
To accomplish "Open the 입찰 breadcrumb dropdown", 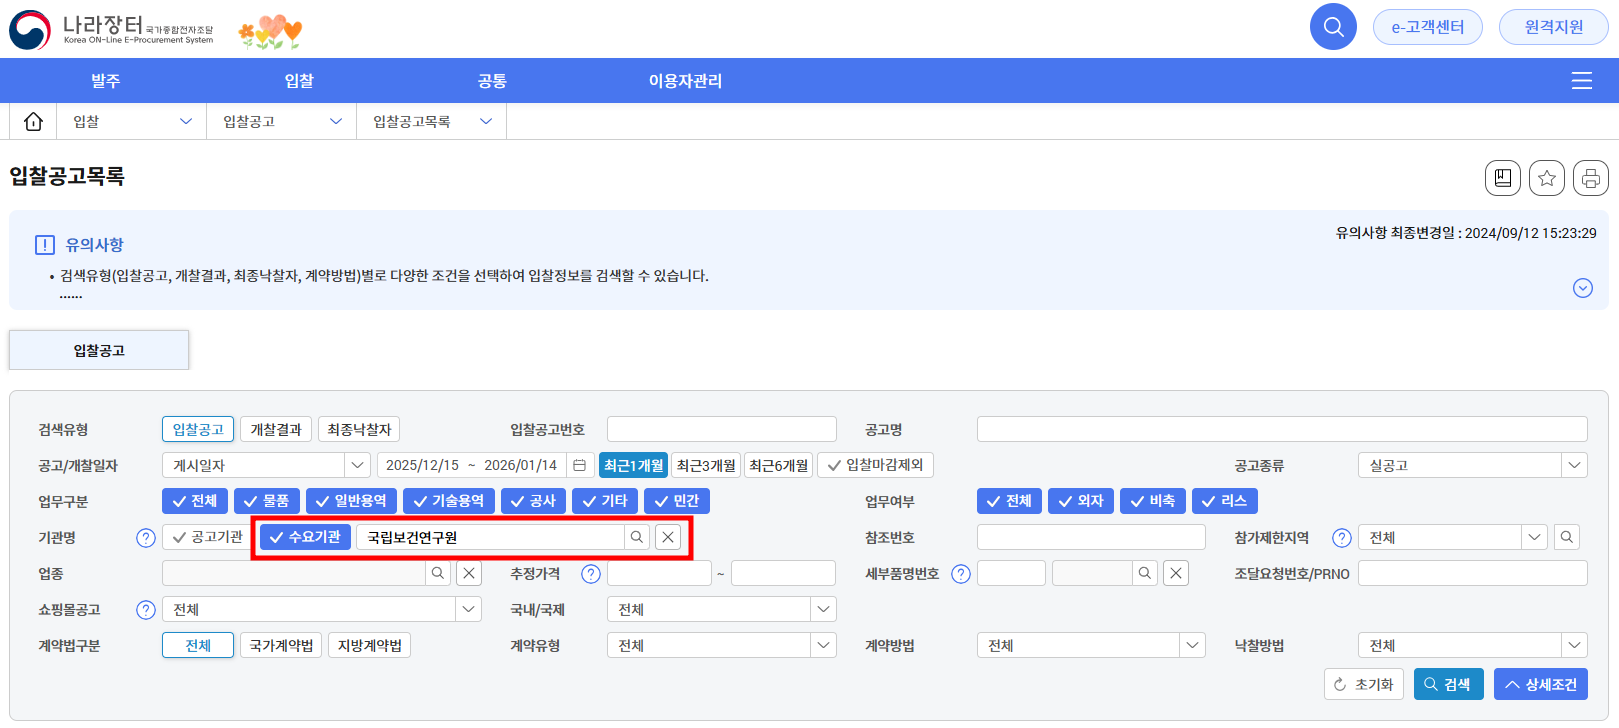I will 132,121.
